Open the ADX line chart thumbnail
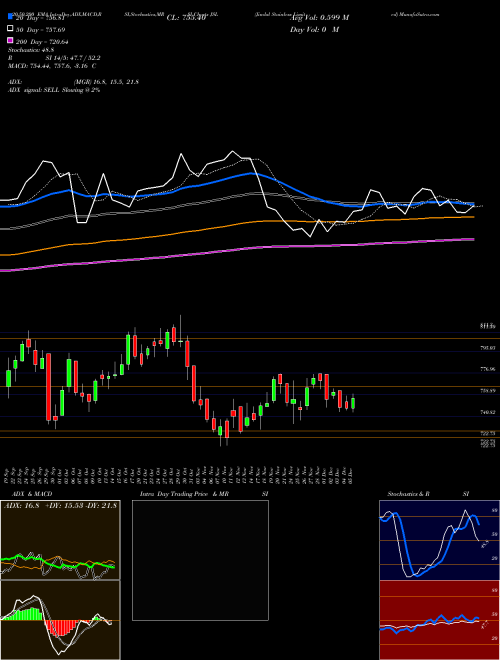Image resolution: width=500 pixels, height=660 pixels. pos(60,540)
